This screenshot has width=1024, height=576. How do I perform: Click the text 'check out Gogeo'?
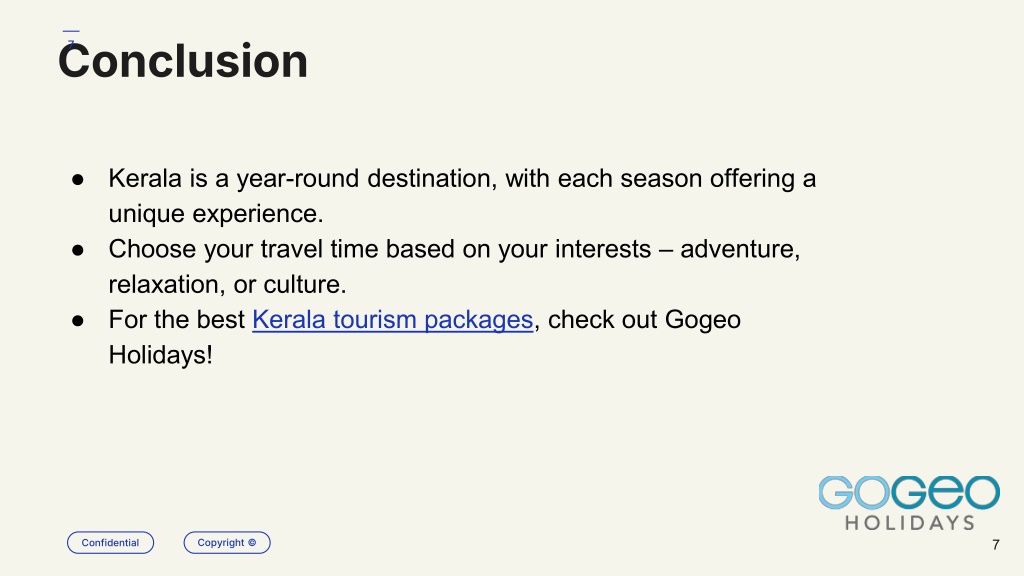[644, 319]
